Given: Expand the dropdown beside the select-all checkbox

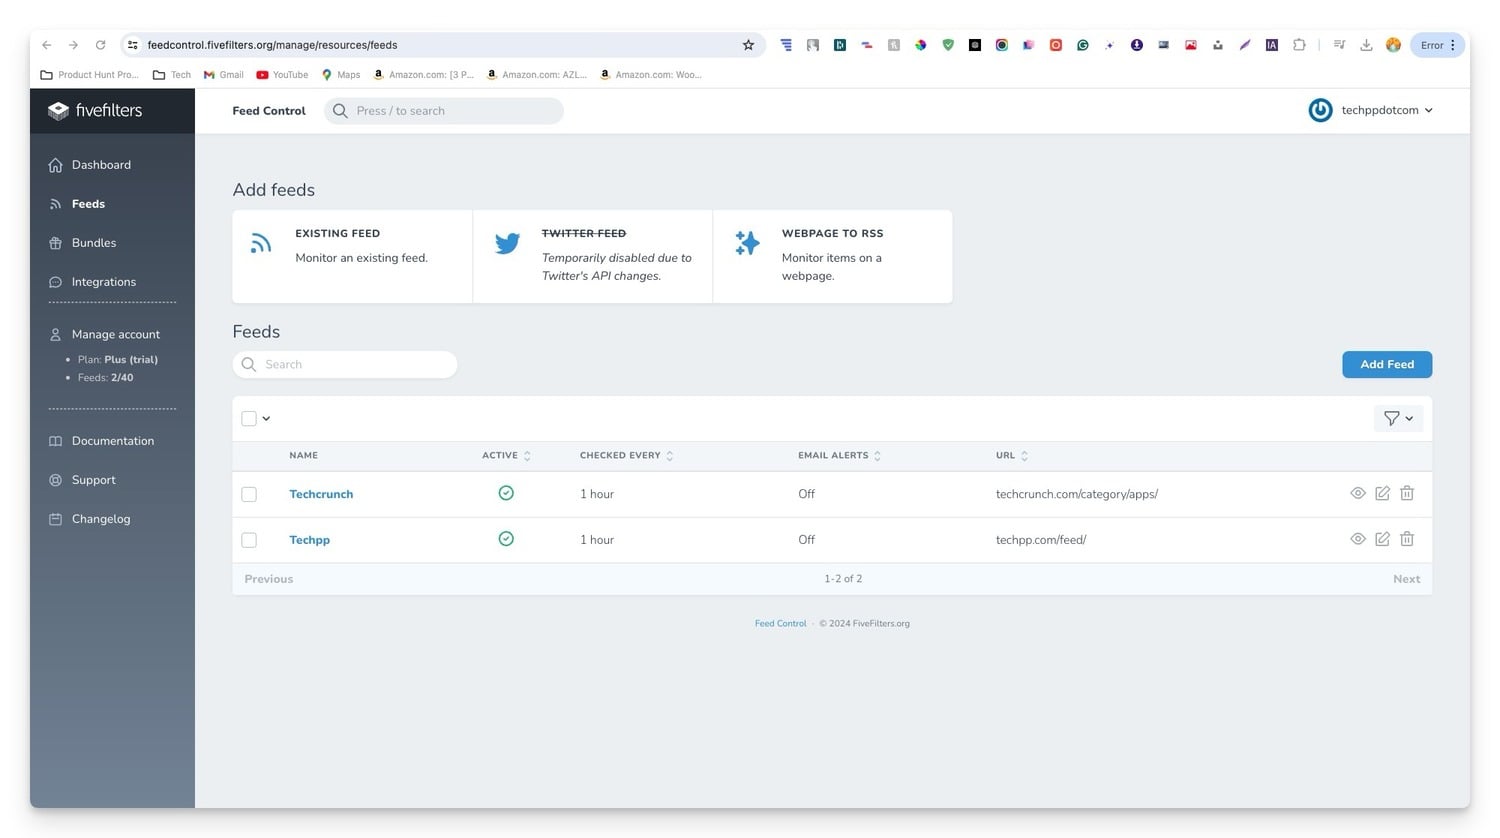Looking at the screenshot, I should [x=266, y=418].
